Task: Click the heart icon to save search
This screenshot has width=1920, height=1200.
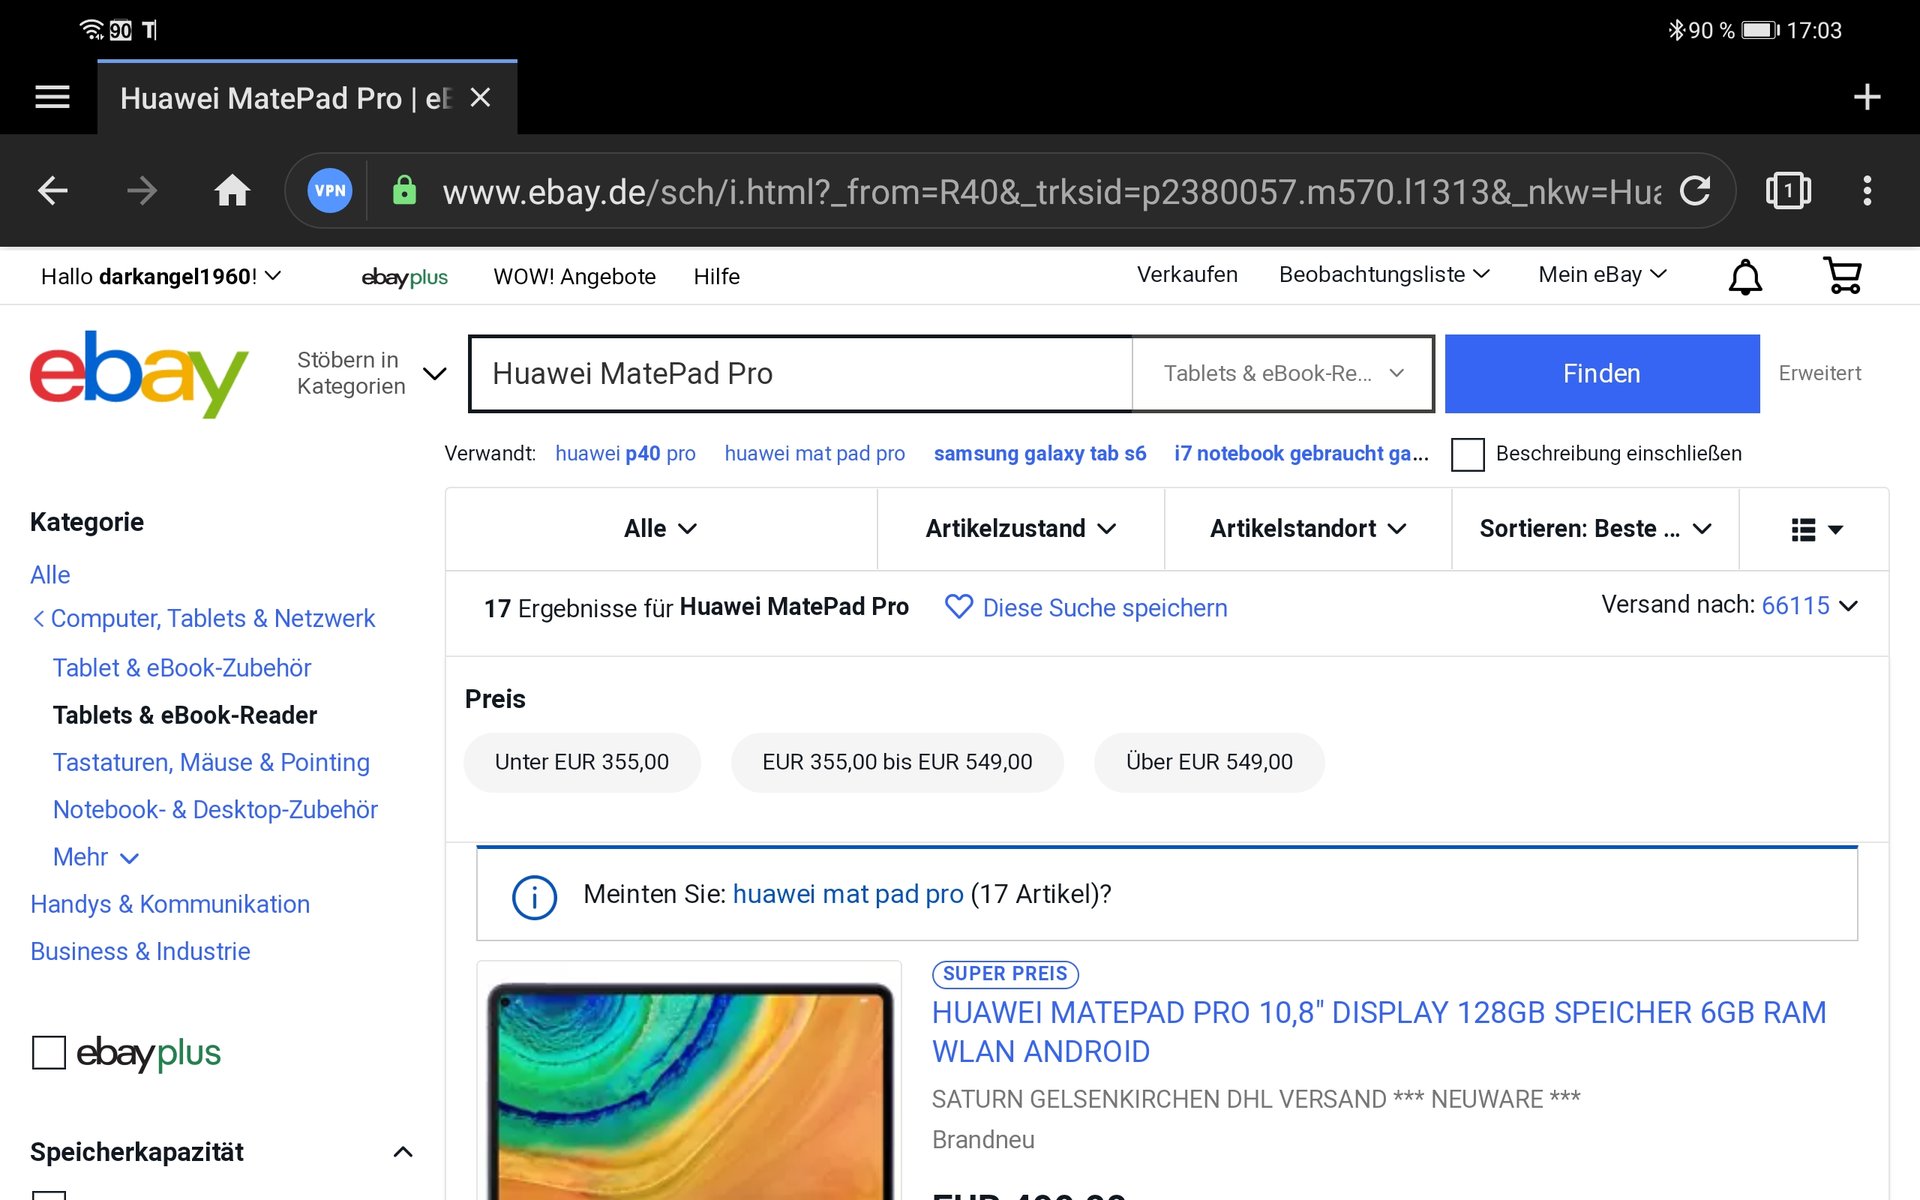Action: click(x=958, y=607)
